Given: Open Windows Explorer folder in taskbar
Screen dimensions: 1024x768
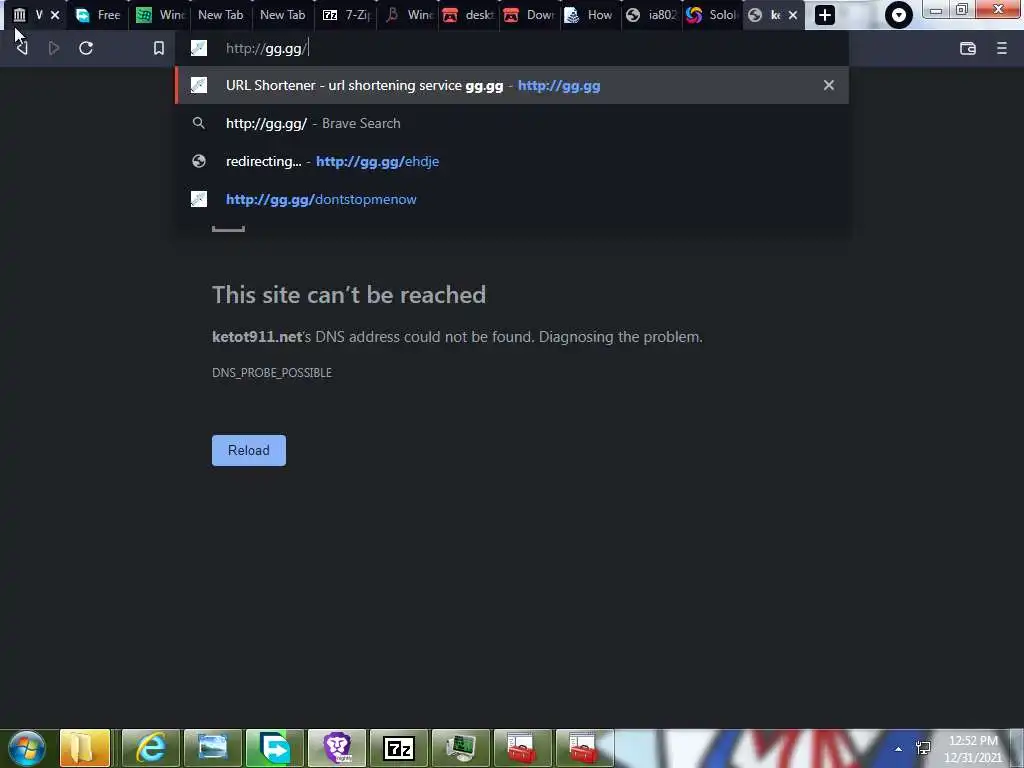Looking at the screenshot, I should 85,748.
